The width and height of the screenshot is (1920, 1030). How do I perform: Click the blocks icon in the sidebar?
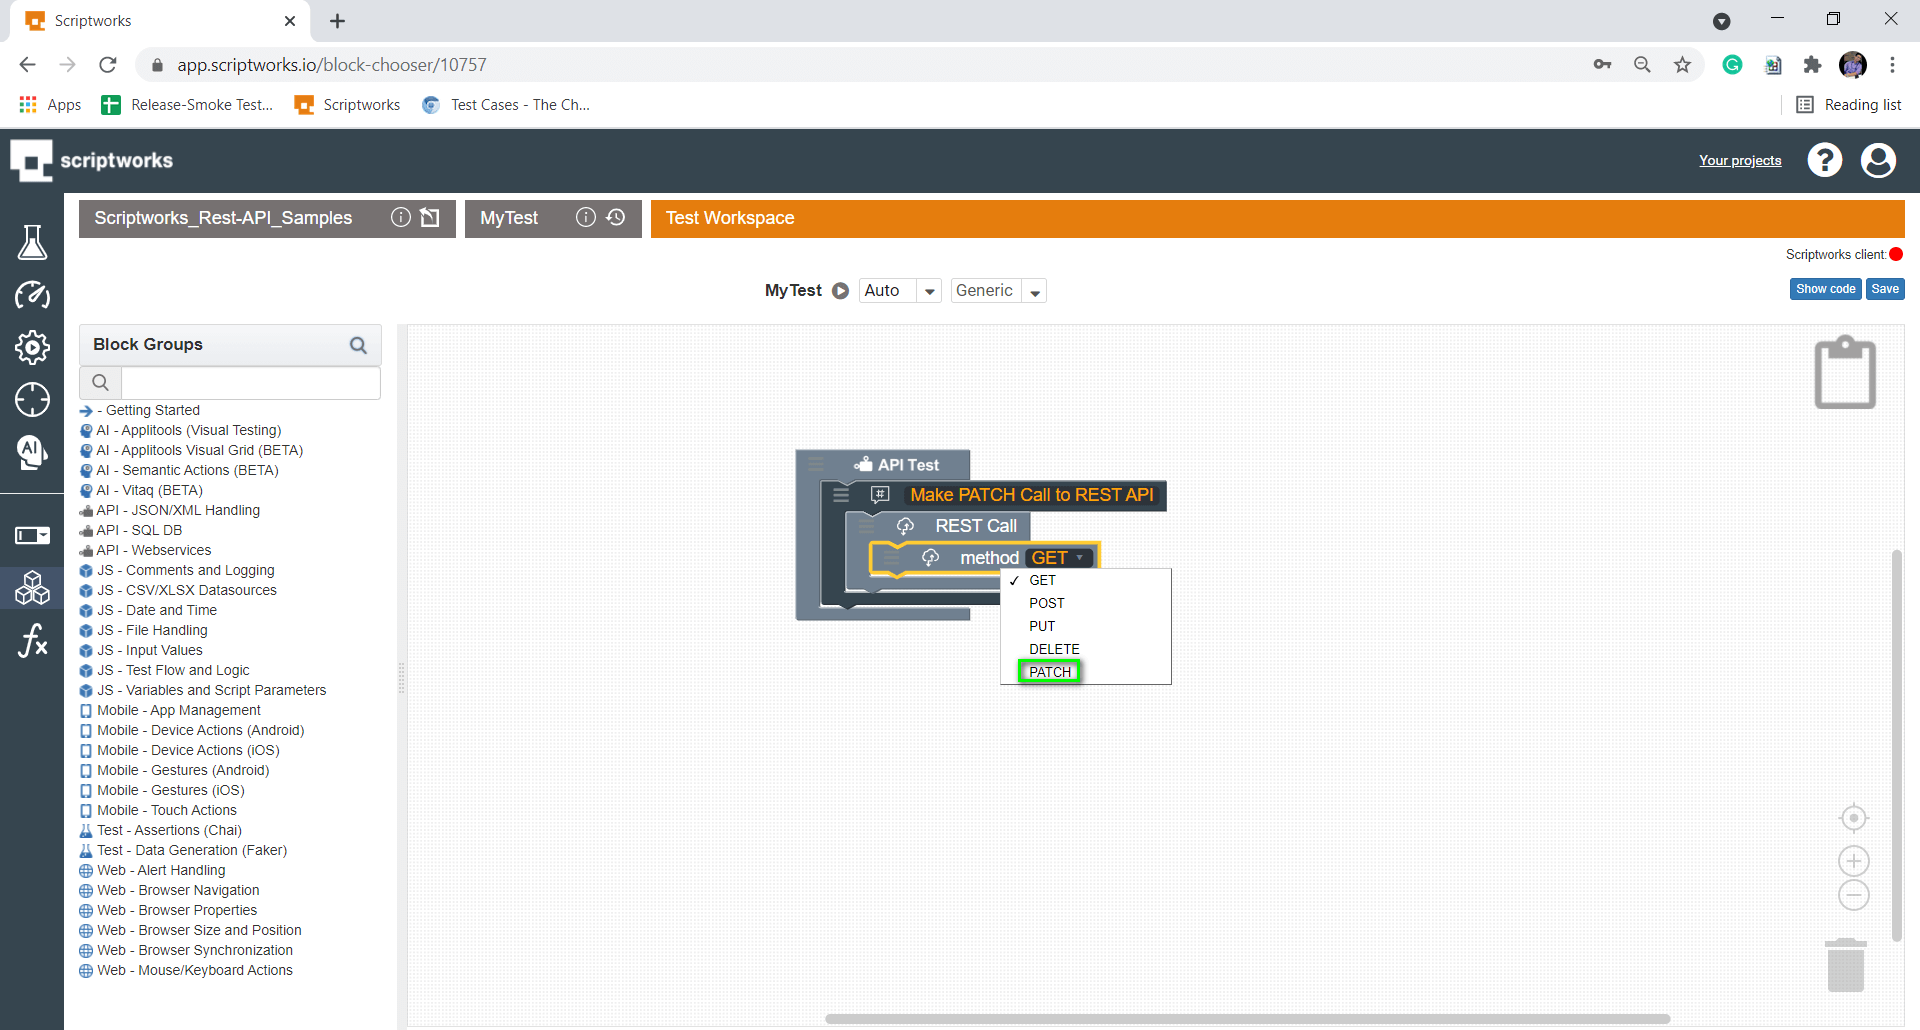pyautogui.click(x=33, y=588)
